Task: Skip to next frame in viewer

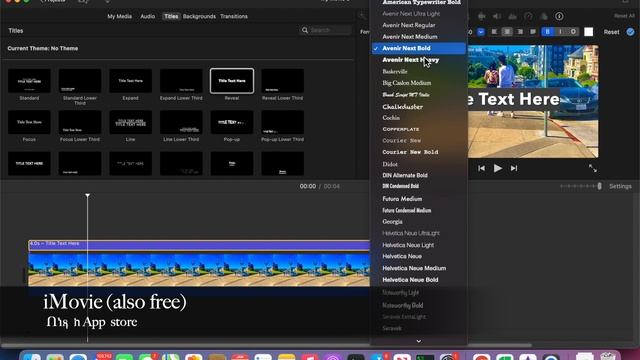Action: [x=514, y=168]
